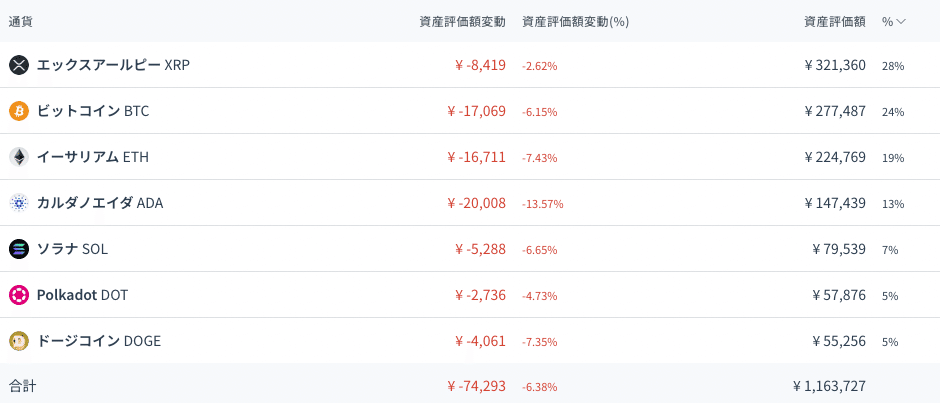Click the Polkadot pink icon
This screenshot has width=940, height=403.
19,295
